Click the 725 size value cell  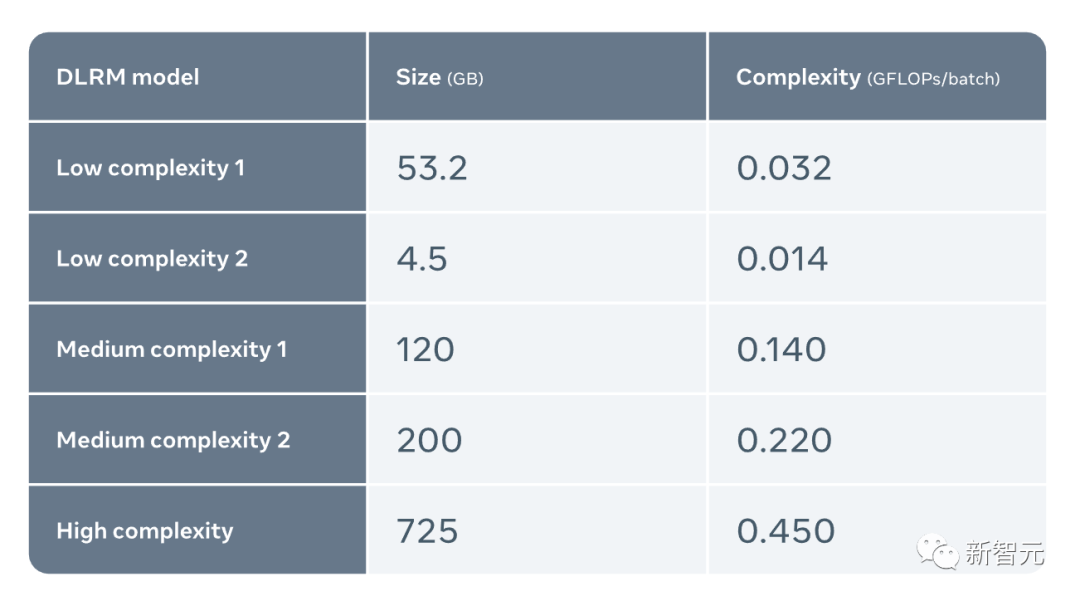[x=537, y=530]
